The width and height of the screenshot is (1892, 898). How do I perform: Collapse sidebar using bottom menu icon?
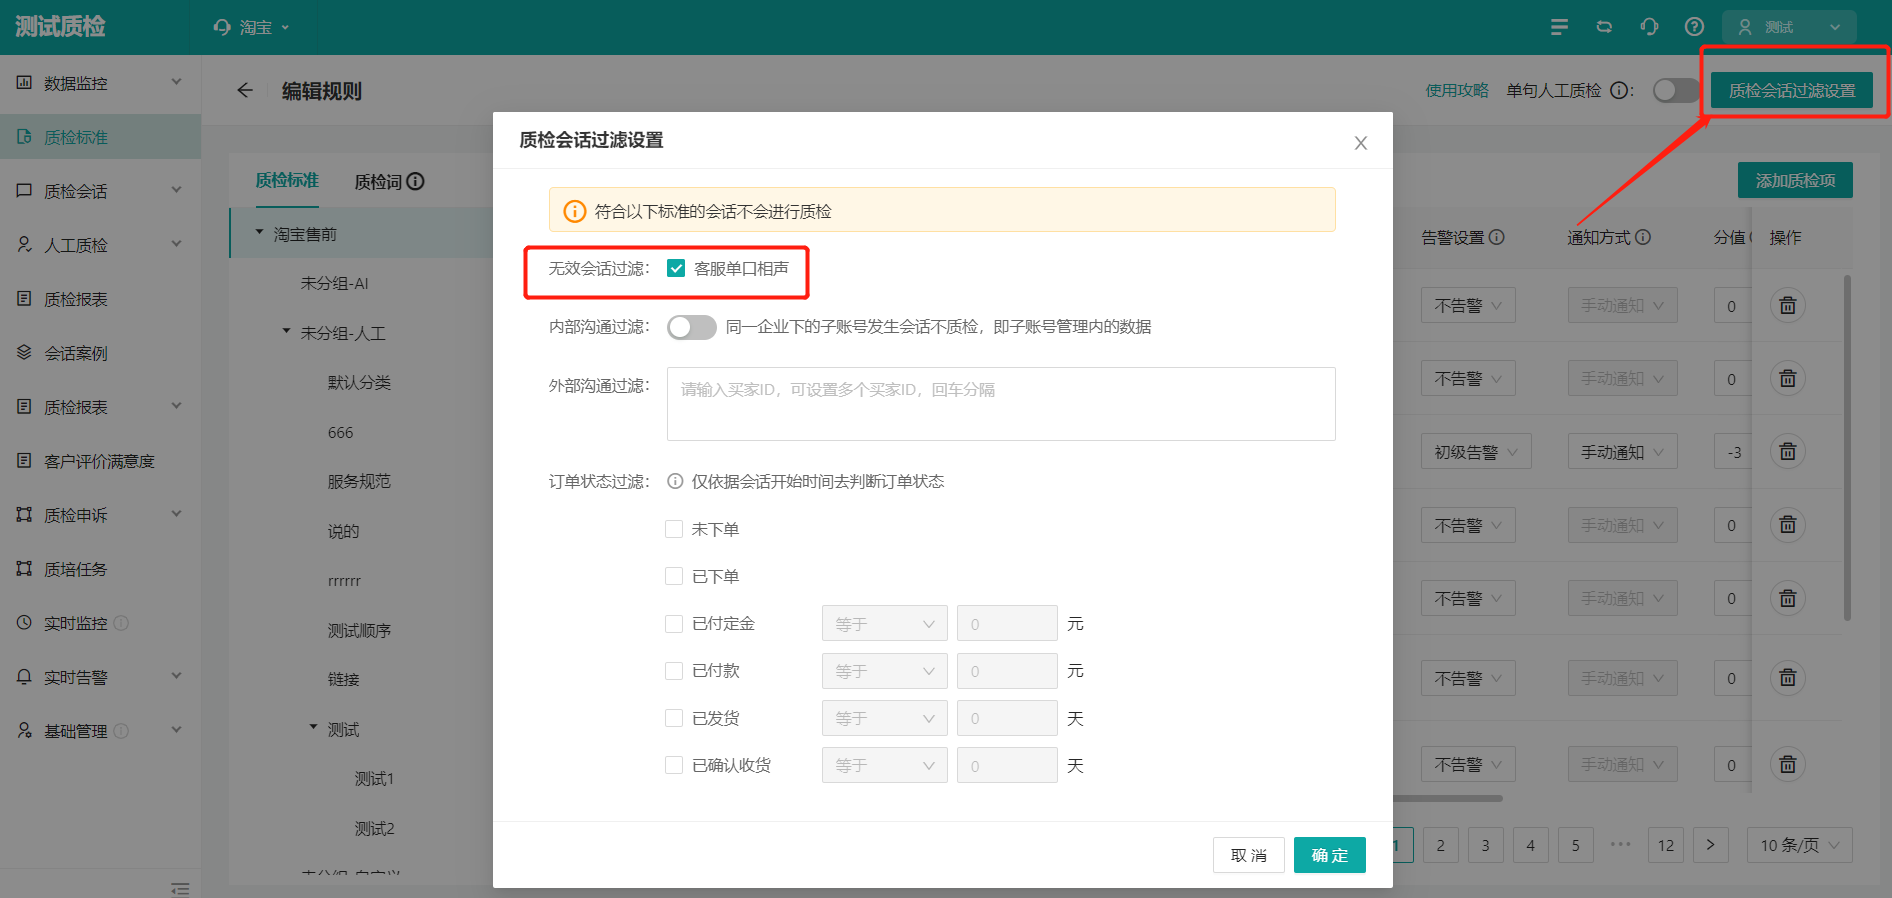[x=180, y=888]
